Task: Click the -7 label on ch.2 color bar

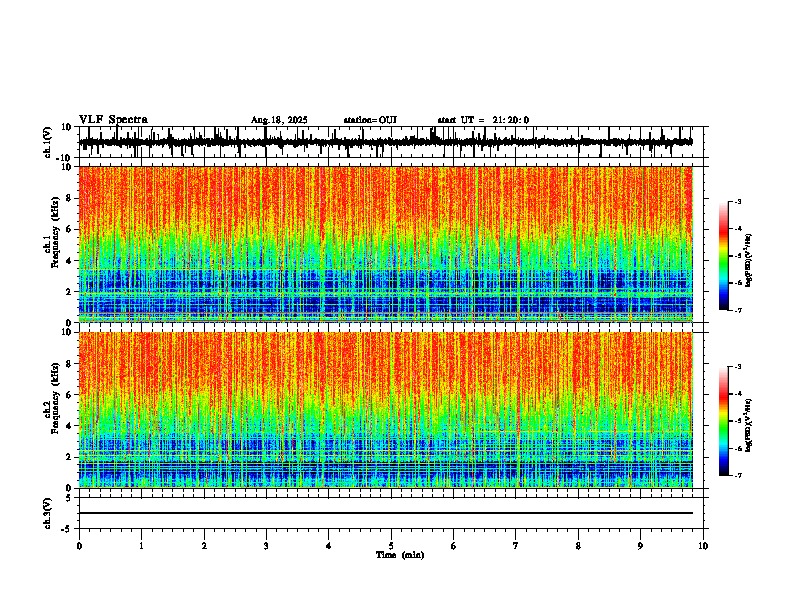Action: coord(738,475)
